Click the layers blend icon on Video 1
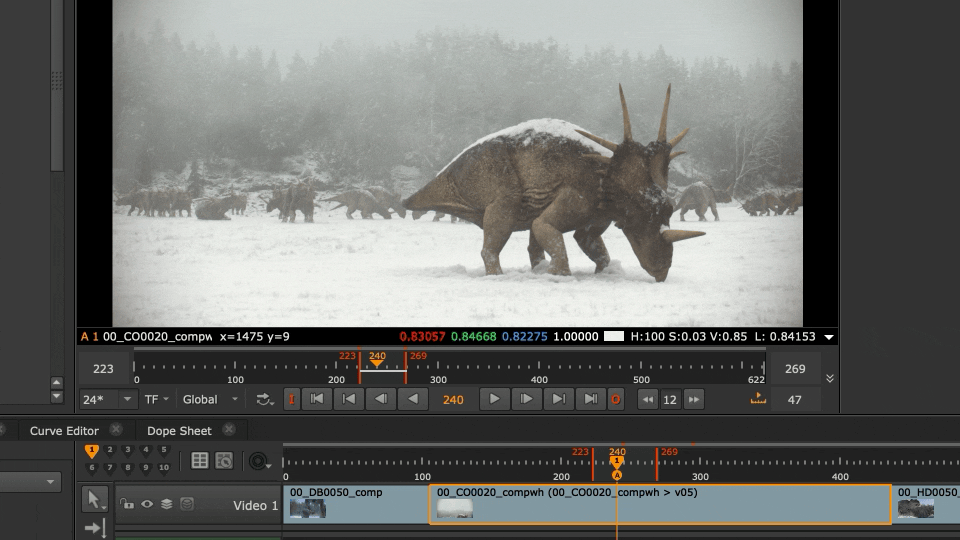960x540 pixels. (167, 504)
